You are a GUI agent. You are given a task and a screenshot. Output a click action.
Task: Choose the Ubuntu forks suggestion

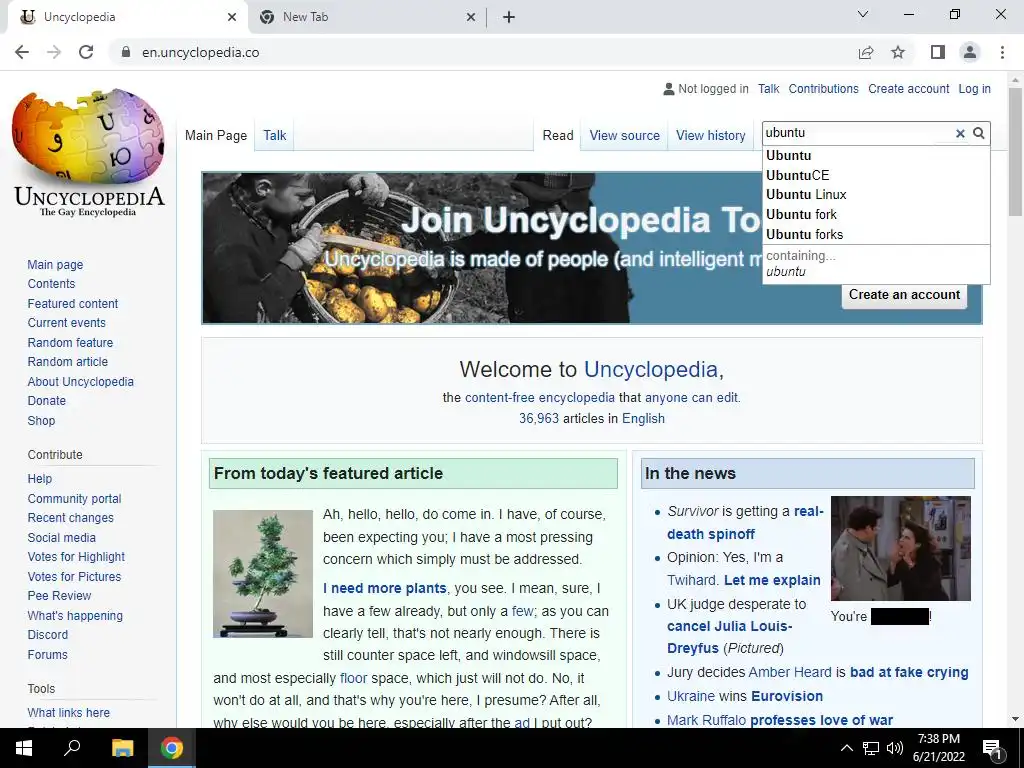(876, 234)
